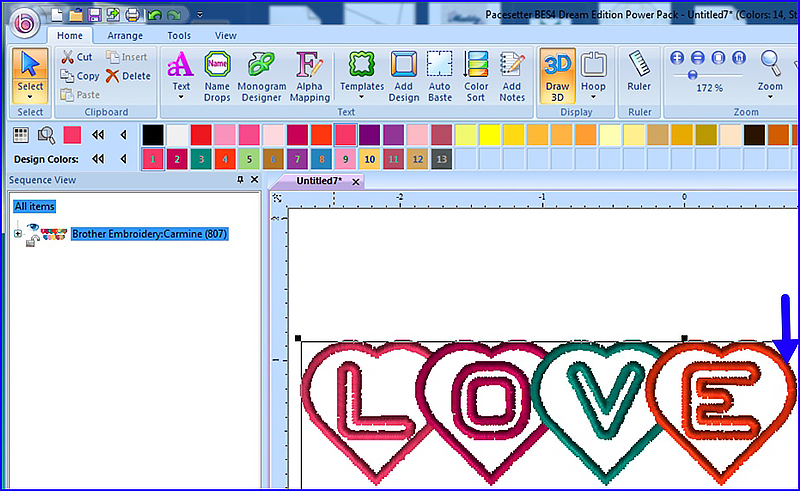Image resolution: width=800 pixels, height=491 pixels.
Task: Click the Add Design icon
Action: pos(404,75)
